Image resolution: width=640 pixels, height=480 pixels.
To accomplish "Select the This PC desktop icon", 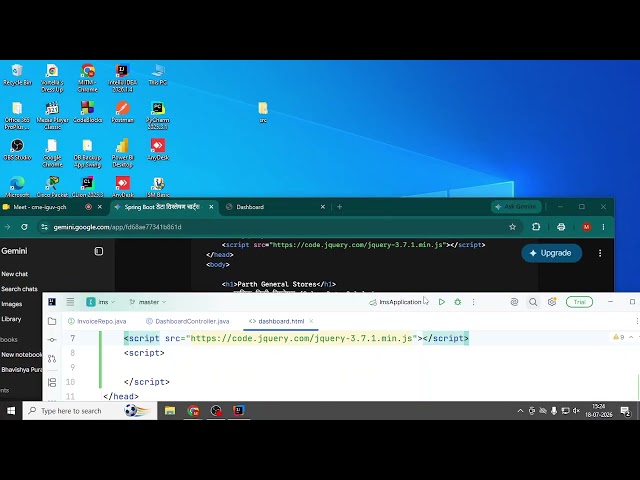I will tap(158, 75).
